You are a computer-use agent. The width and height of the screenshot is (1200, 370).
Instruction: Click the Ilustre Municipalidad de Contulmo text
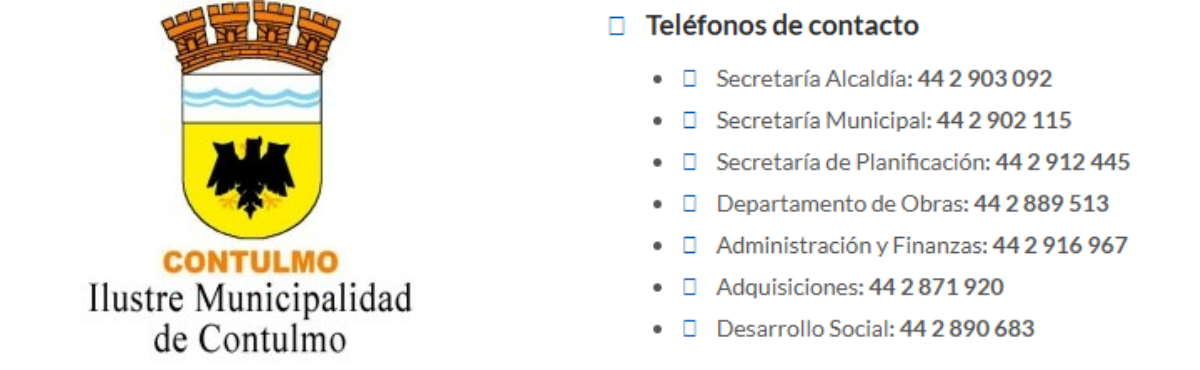click(250, 318)
